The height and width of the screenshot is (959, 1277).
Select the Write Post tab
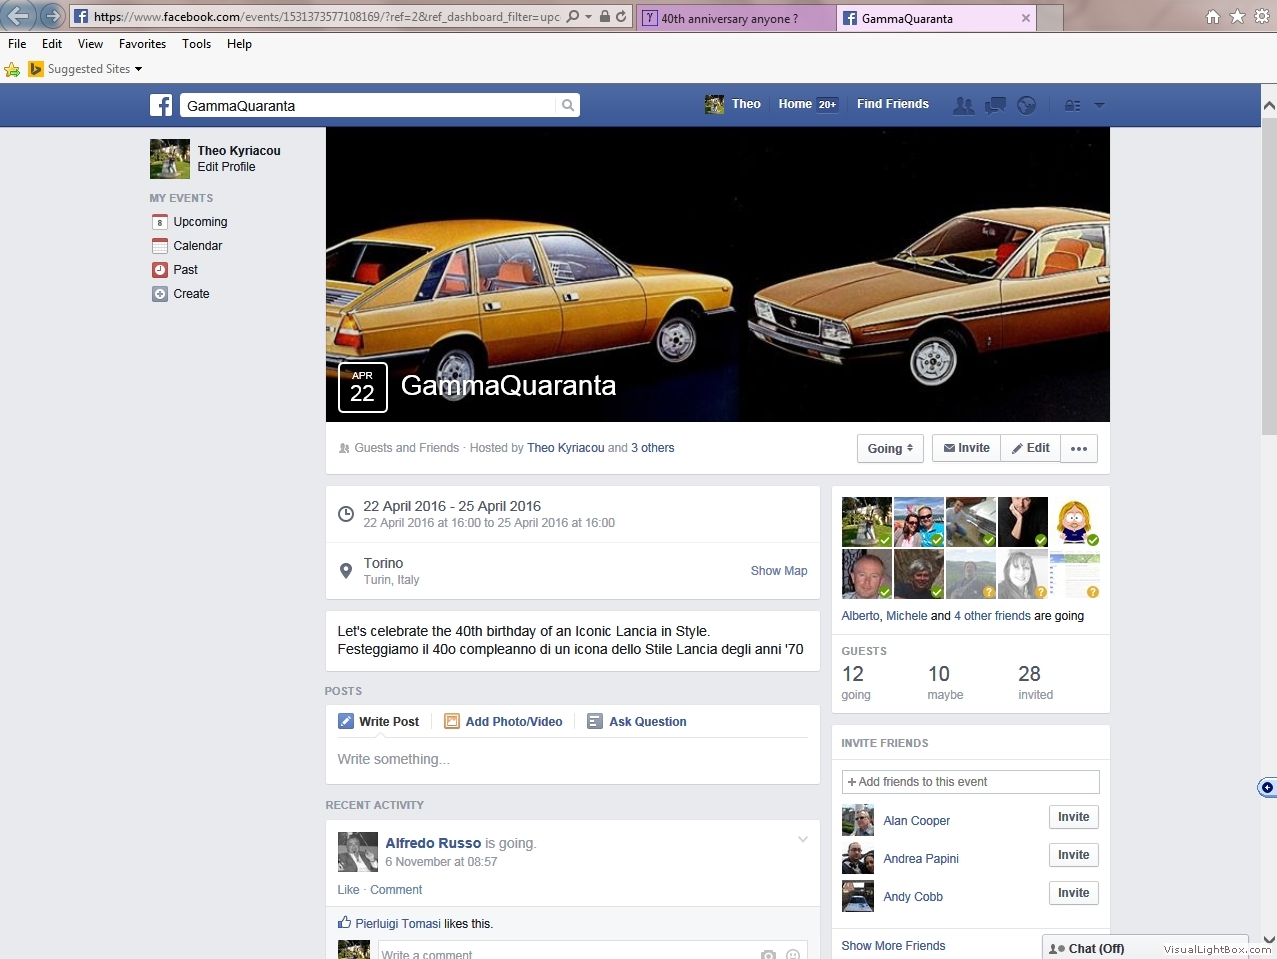click(378, 722)
